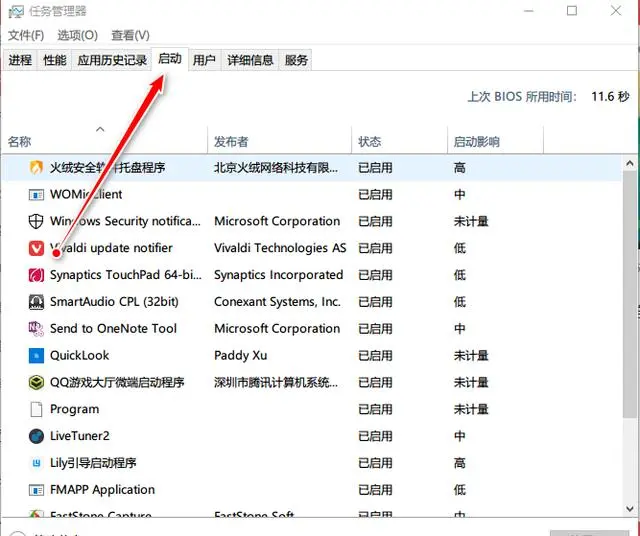
Task: Click the 上次 BIOS 所用时间 label
Action: pos(522,97)
